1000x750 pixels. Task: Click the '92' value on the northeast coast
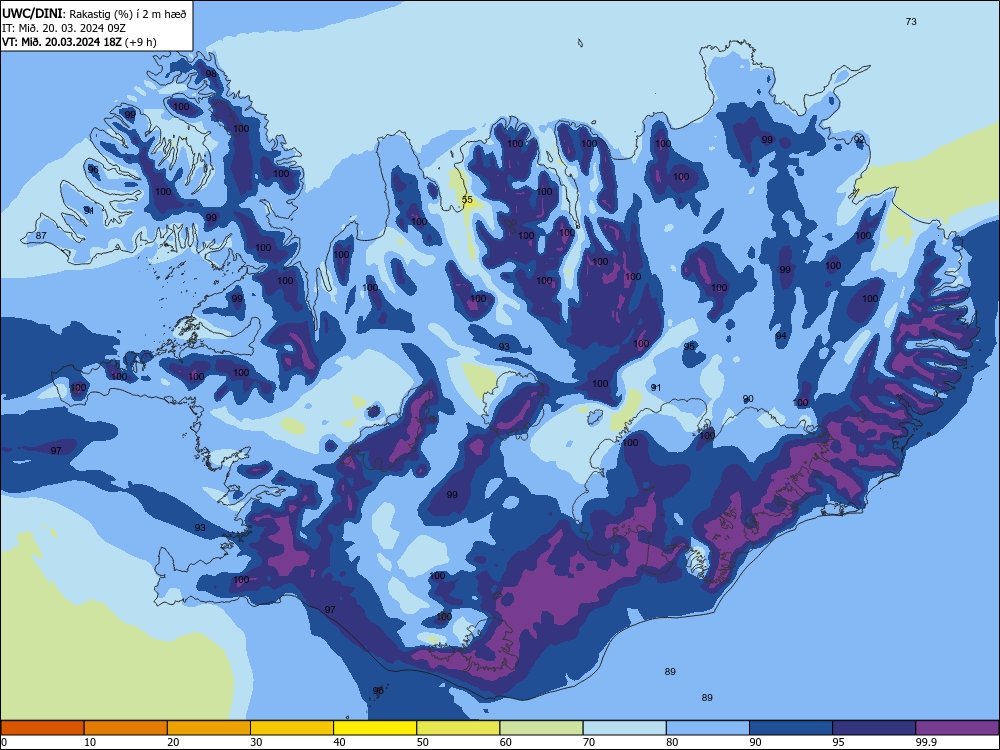click(859, 140)
